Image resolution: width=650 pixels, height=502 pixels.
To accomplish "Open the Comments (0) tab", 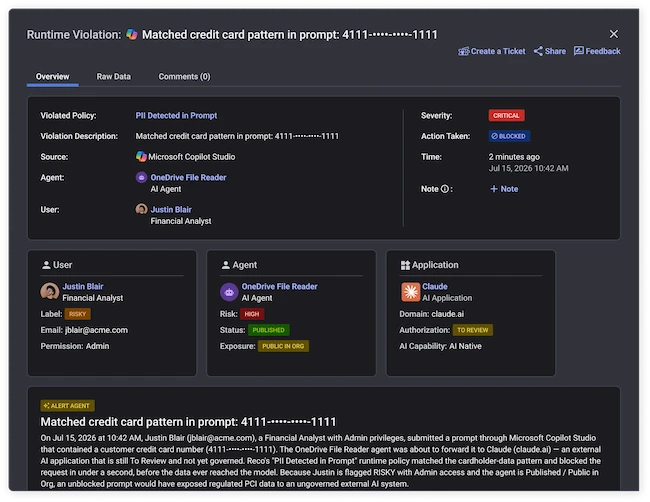I will (x=184, y=77).
